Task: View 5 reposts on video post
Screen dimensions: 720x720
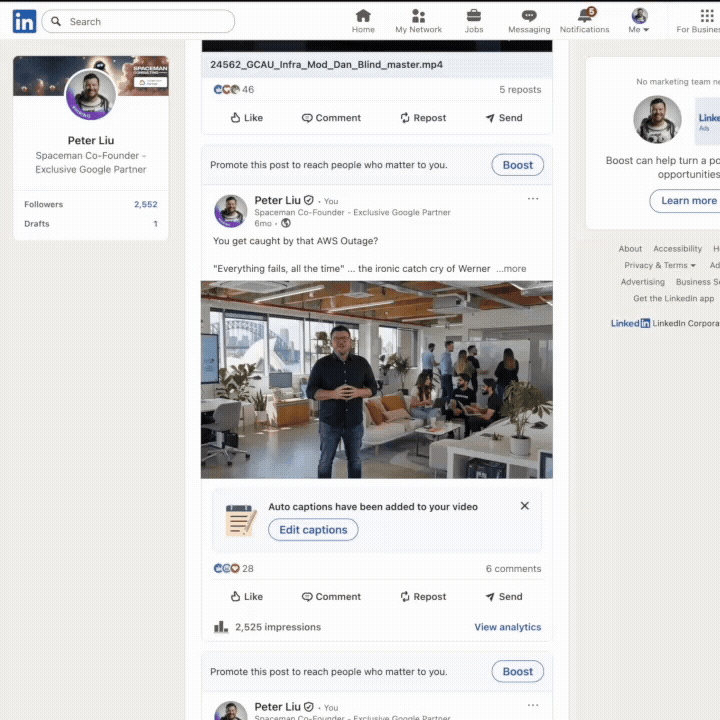Action: point(520,90)
